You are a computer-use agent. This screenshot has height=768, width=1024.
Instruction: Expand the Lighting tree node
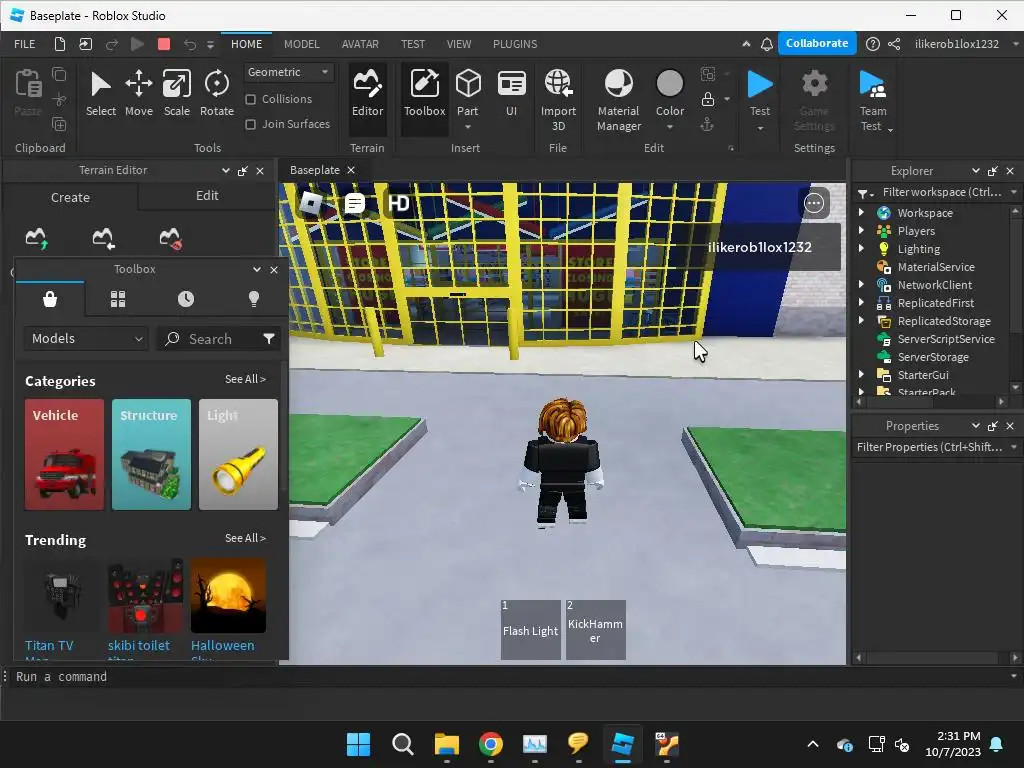861,248
